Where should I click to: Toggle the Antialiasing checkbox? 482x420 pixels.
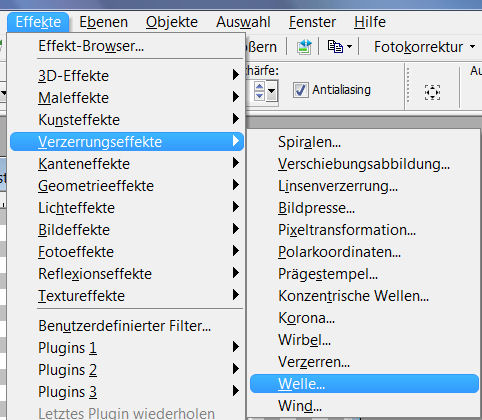coord(300,90)
